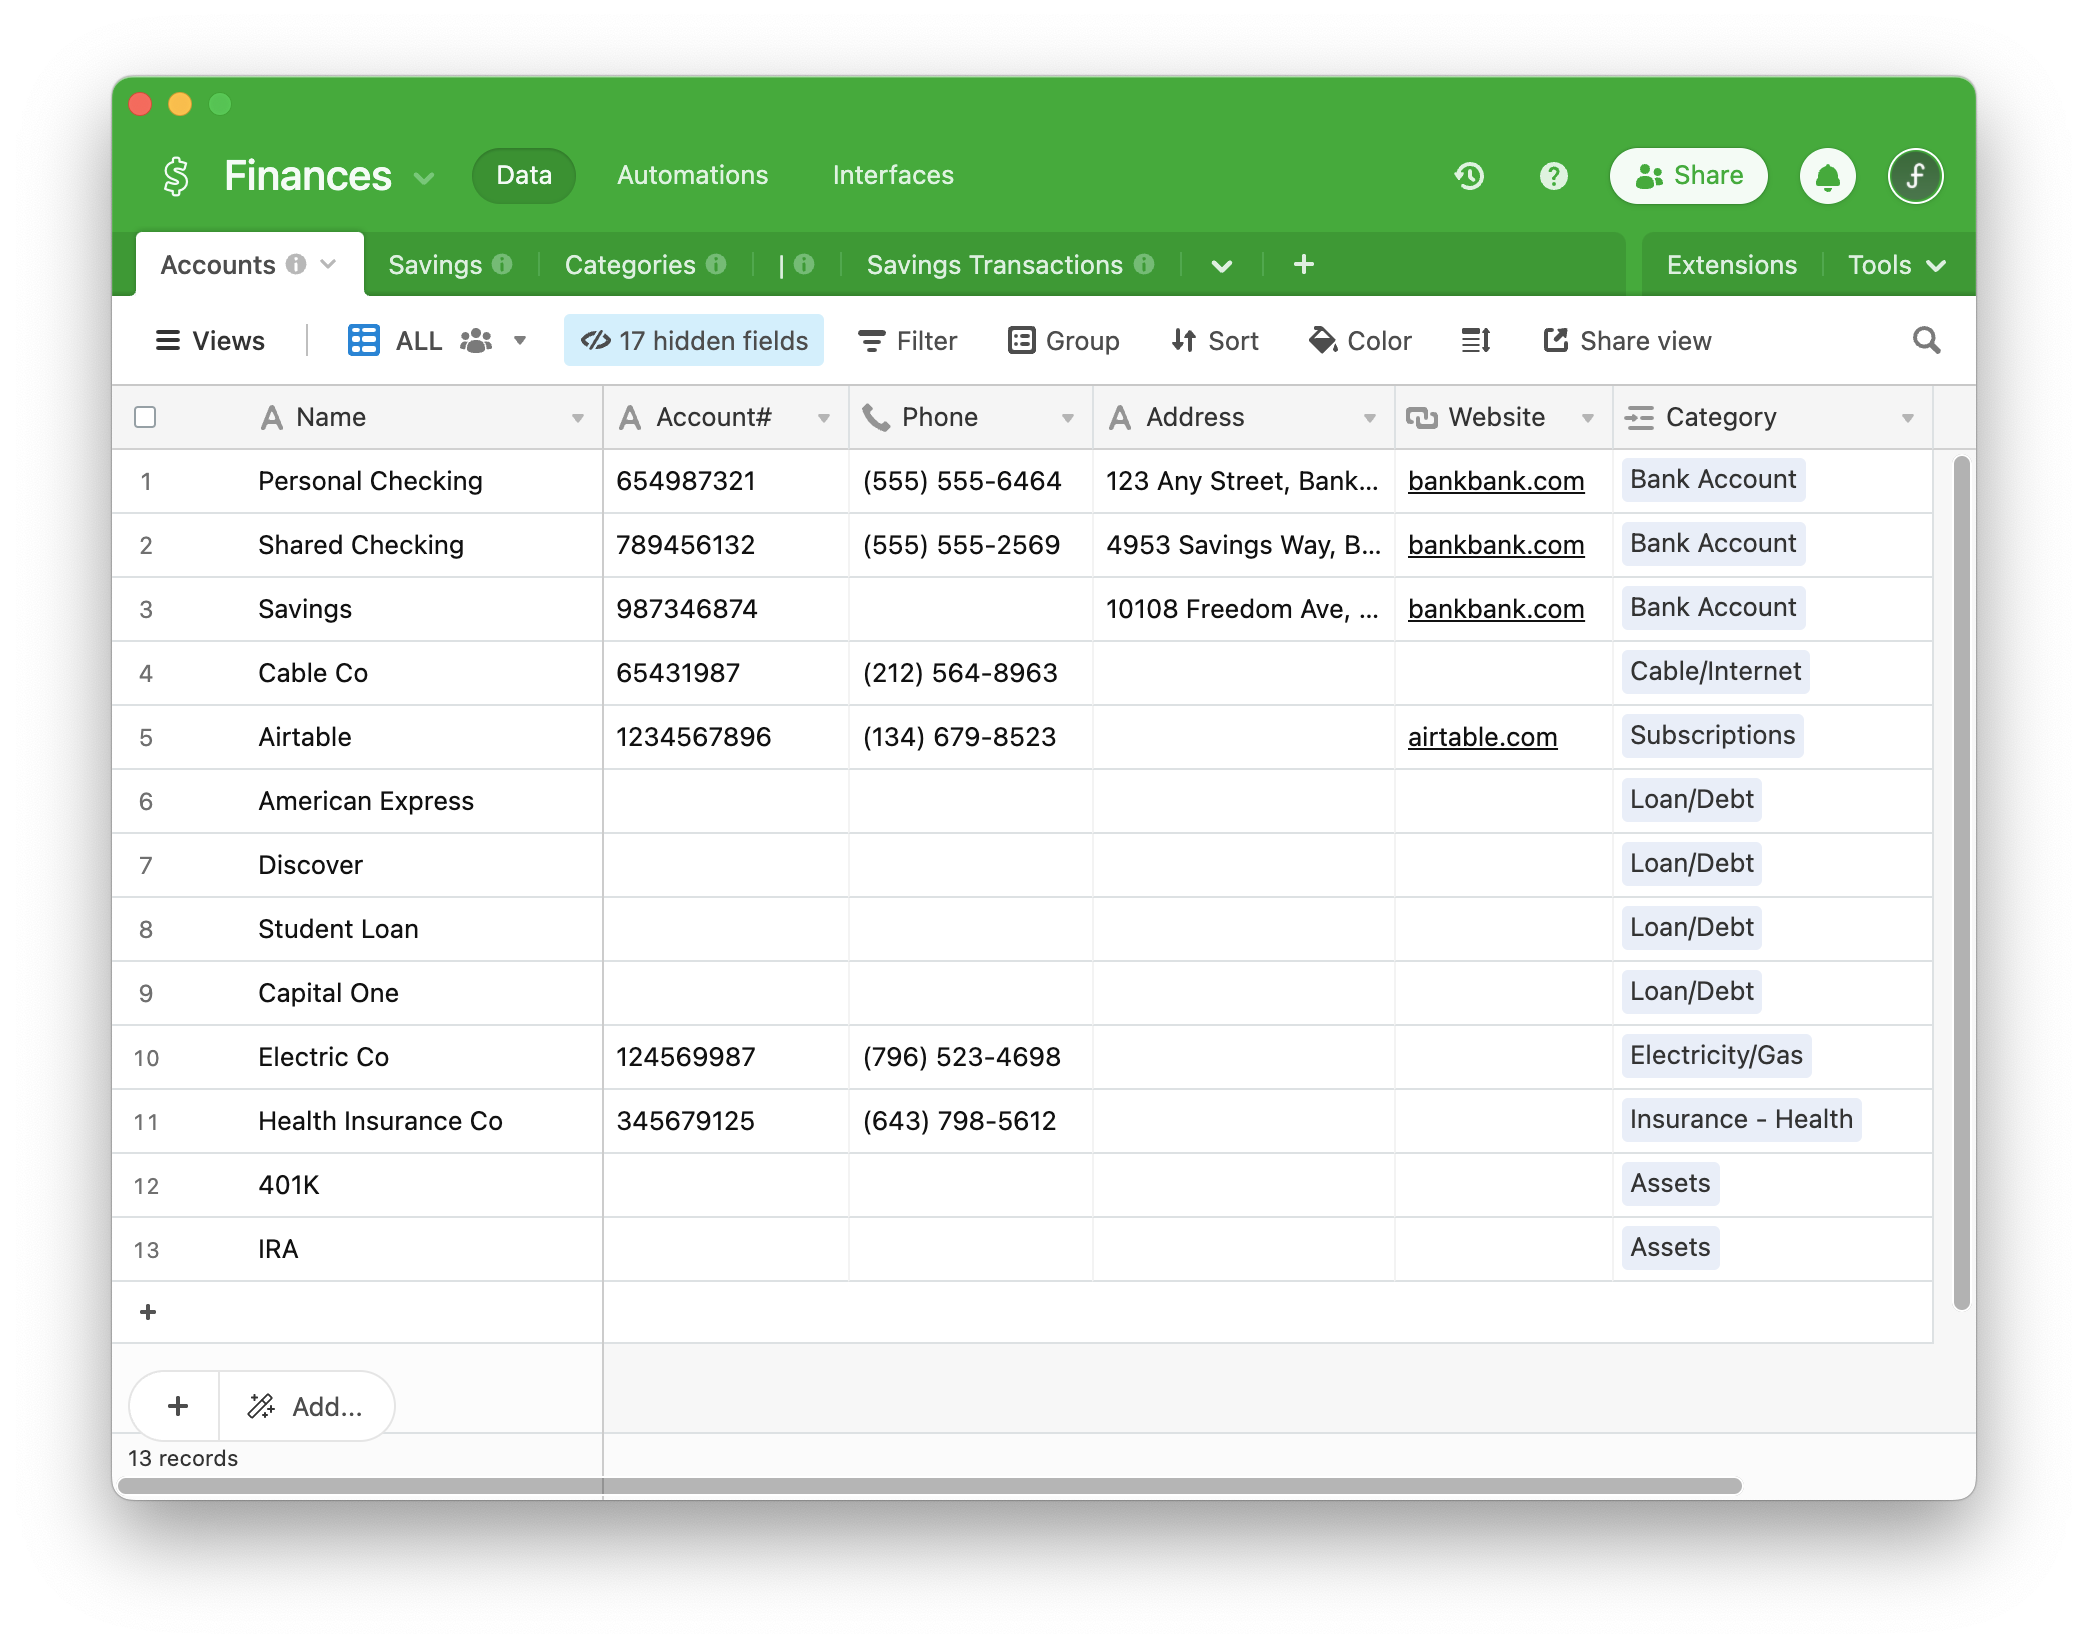Open the Interfaces tab
Viewport: 2088px width, 1648px height.
[x=891, y=173]
